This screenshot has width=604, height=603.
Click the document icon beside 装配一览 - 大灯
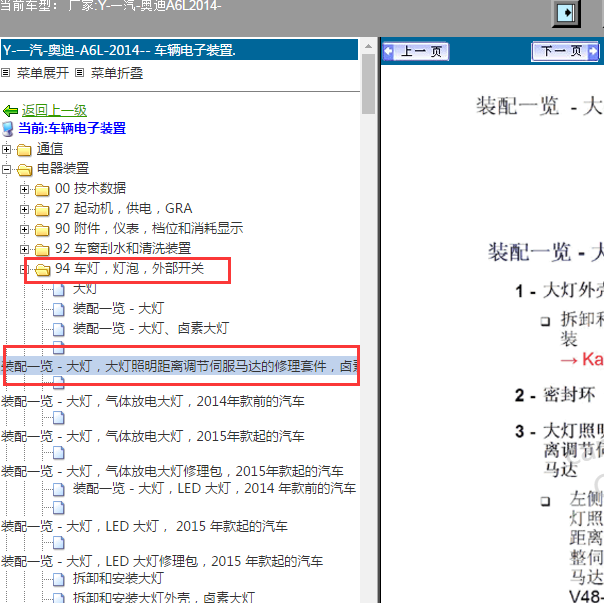pyautogui.click(x=59, y=309)
